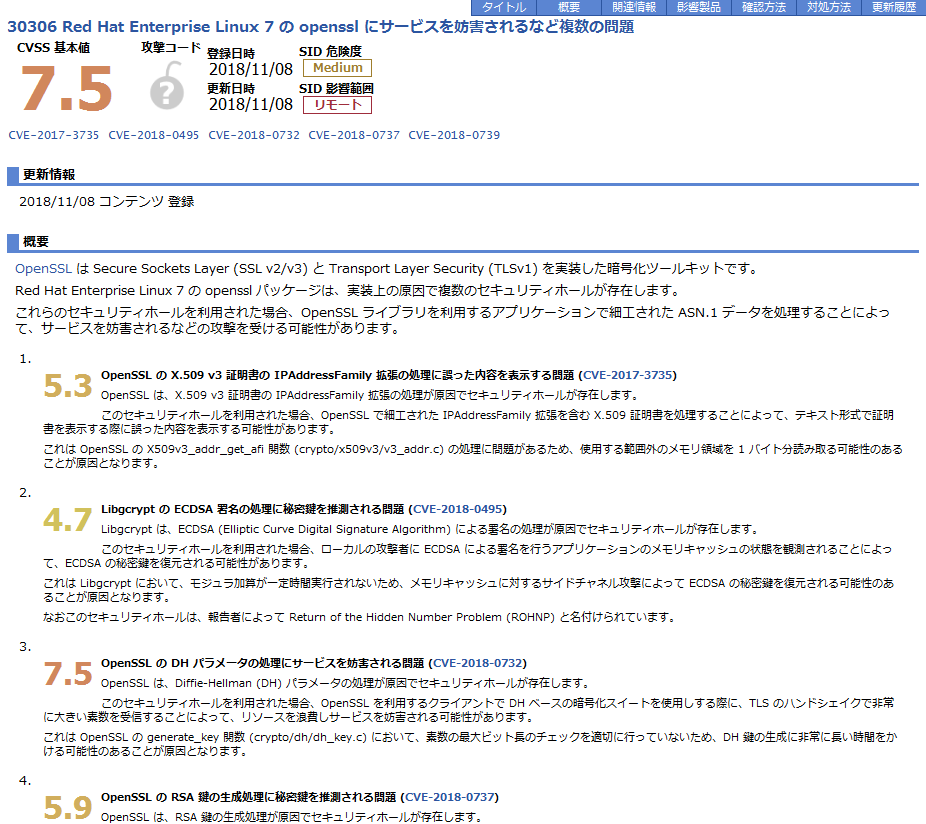Image resolution: width=926 pixels, height=824 pixels.
Task: Open CVE-2018-0737 link in the RSA 鍵 heading
Action: [449, 797]
